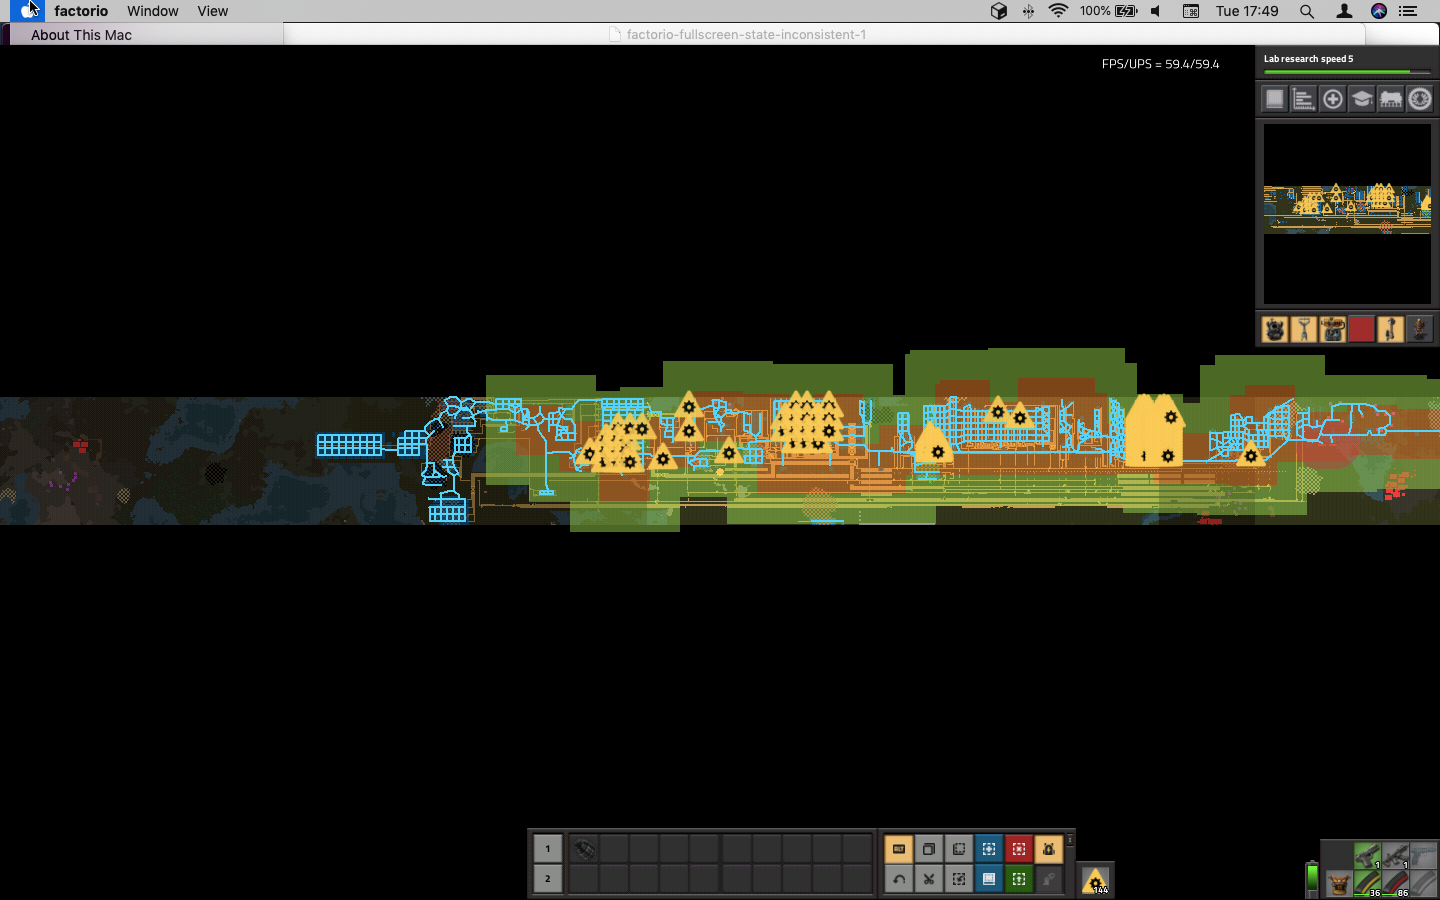Screen dimensions: 1440x900
Task: Select quickbar row 1 button
Action: coord(547,849)
